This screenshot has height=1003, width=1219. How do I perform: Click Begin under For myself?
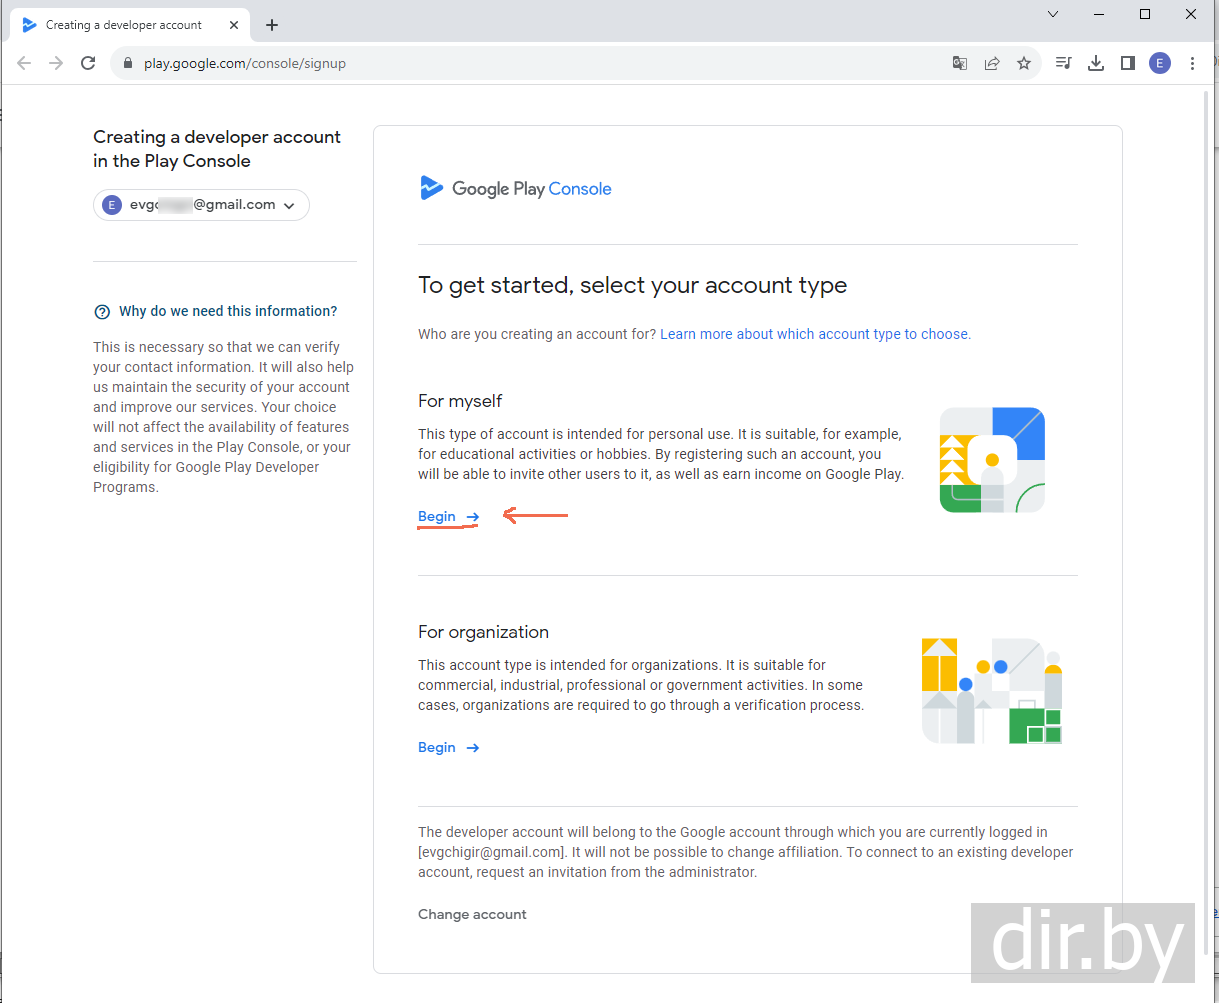pos(448,516)
